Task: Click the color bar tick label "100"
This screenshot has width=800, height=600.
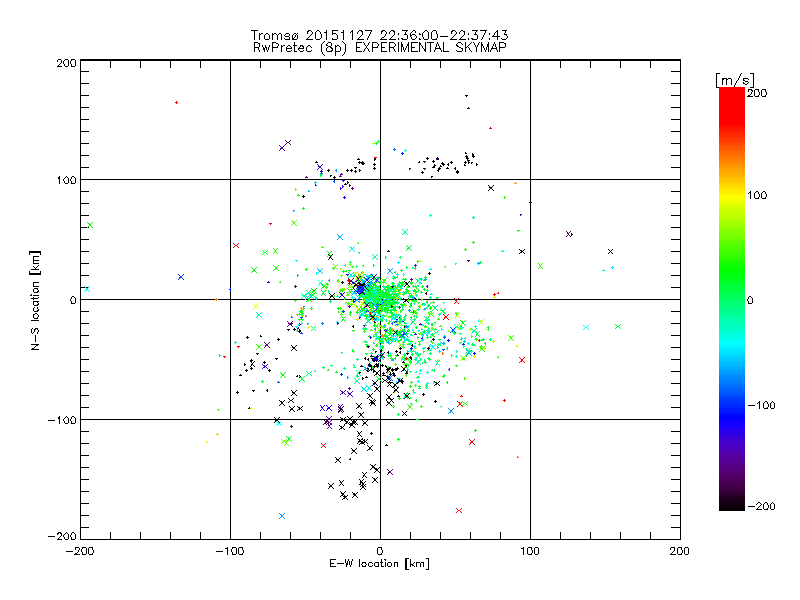Action: [x=757, y=195]
